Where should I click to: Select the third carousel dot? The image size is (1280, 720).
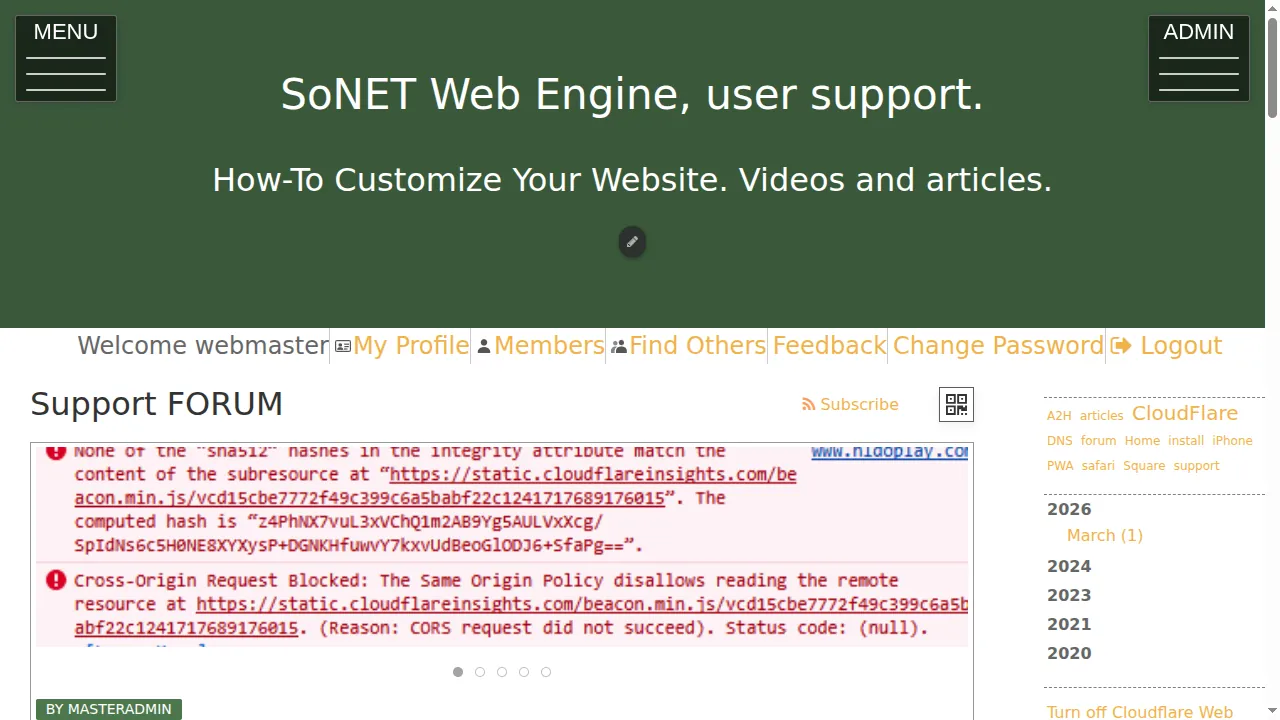[x=502, y=672]
